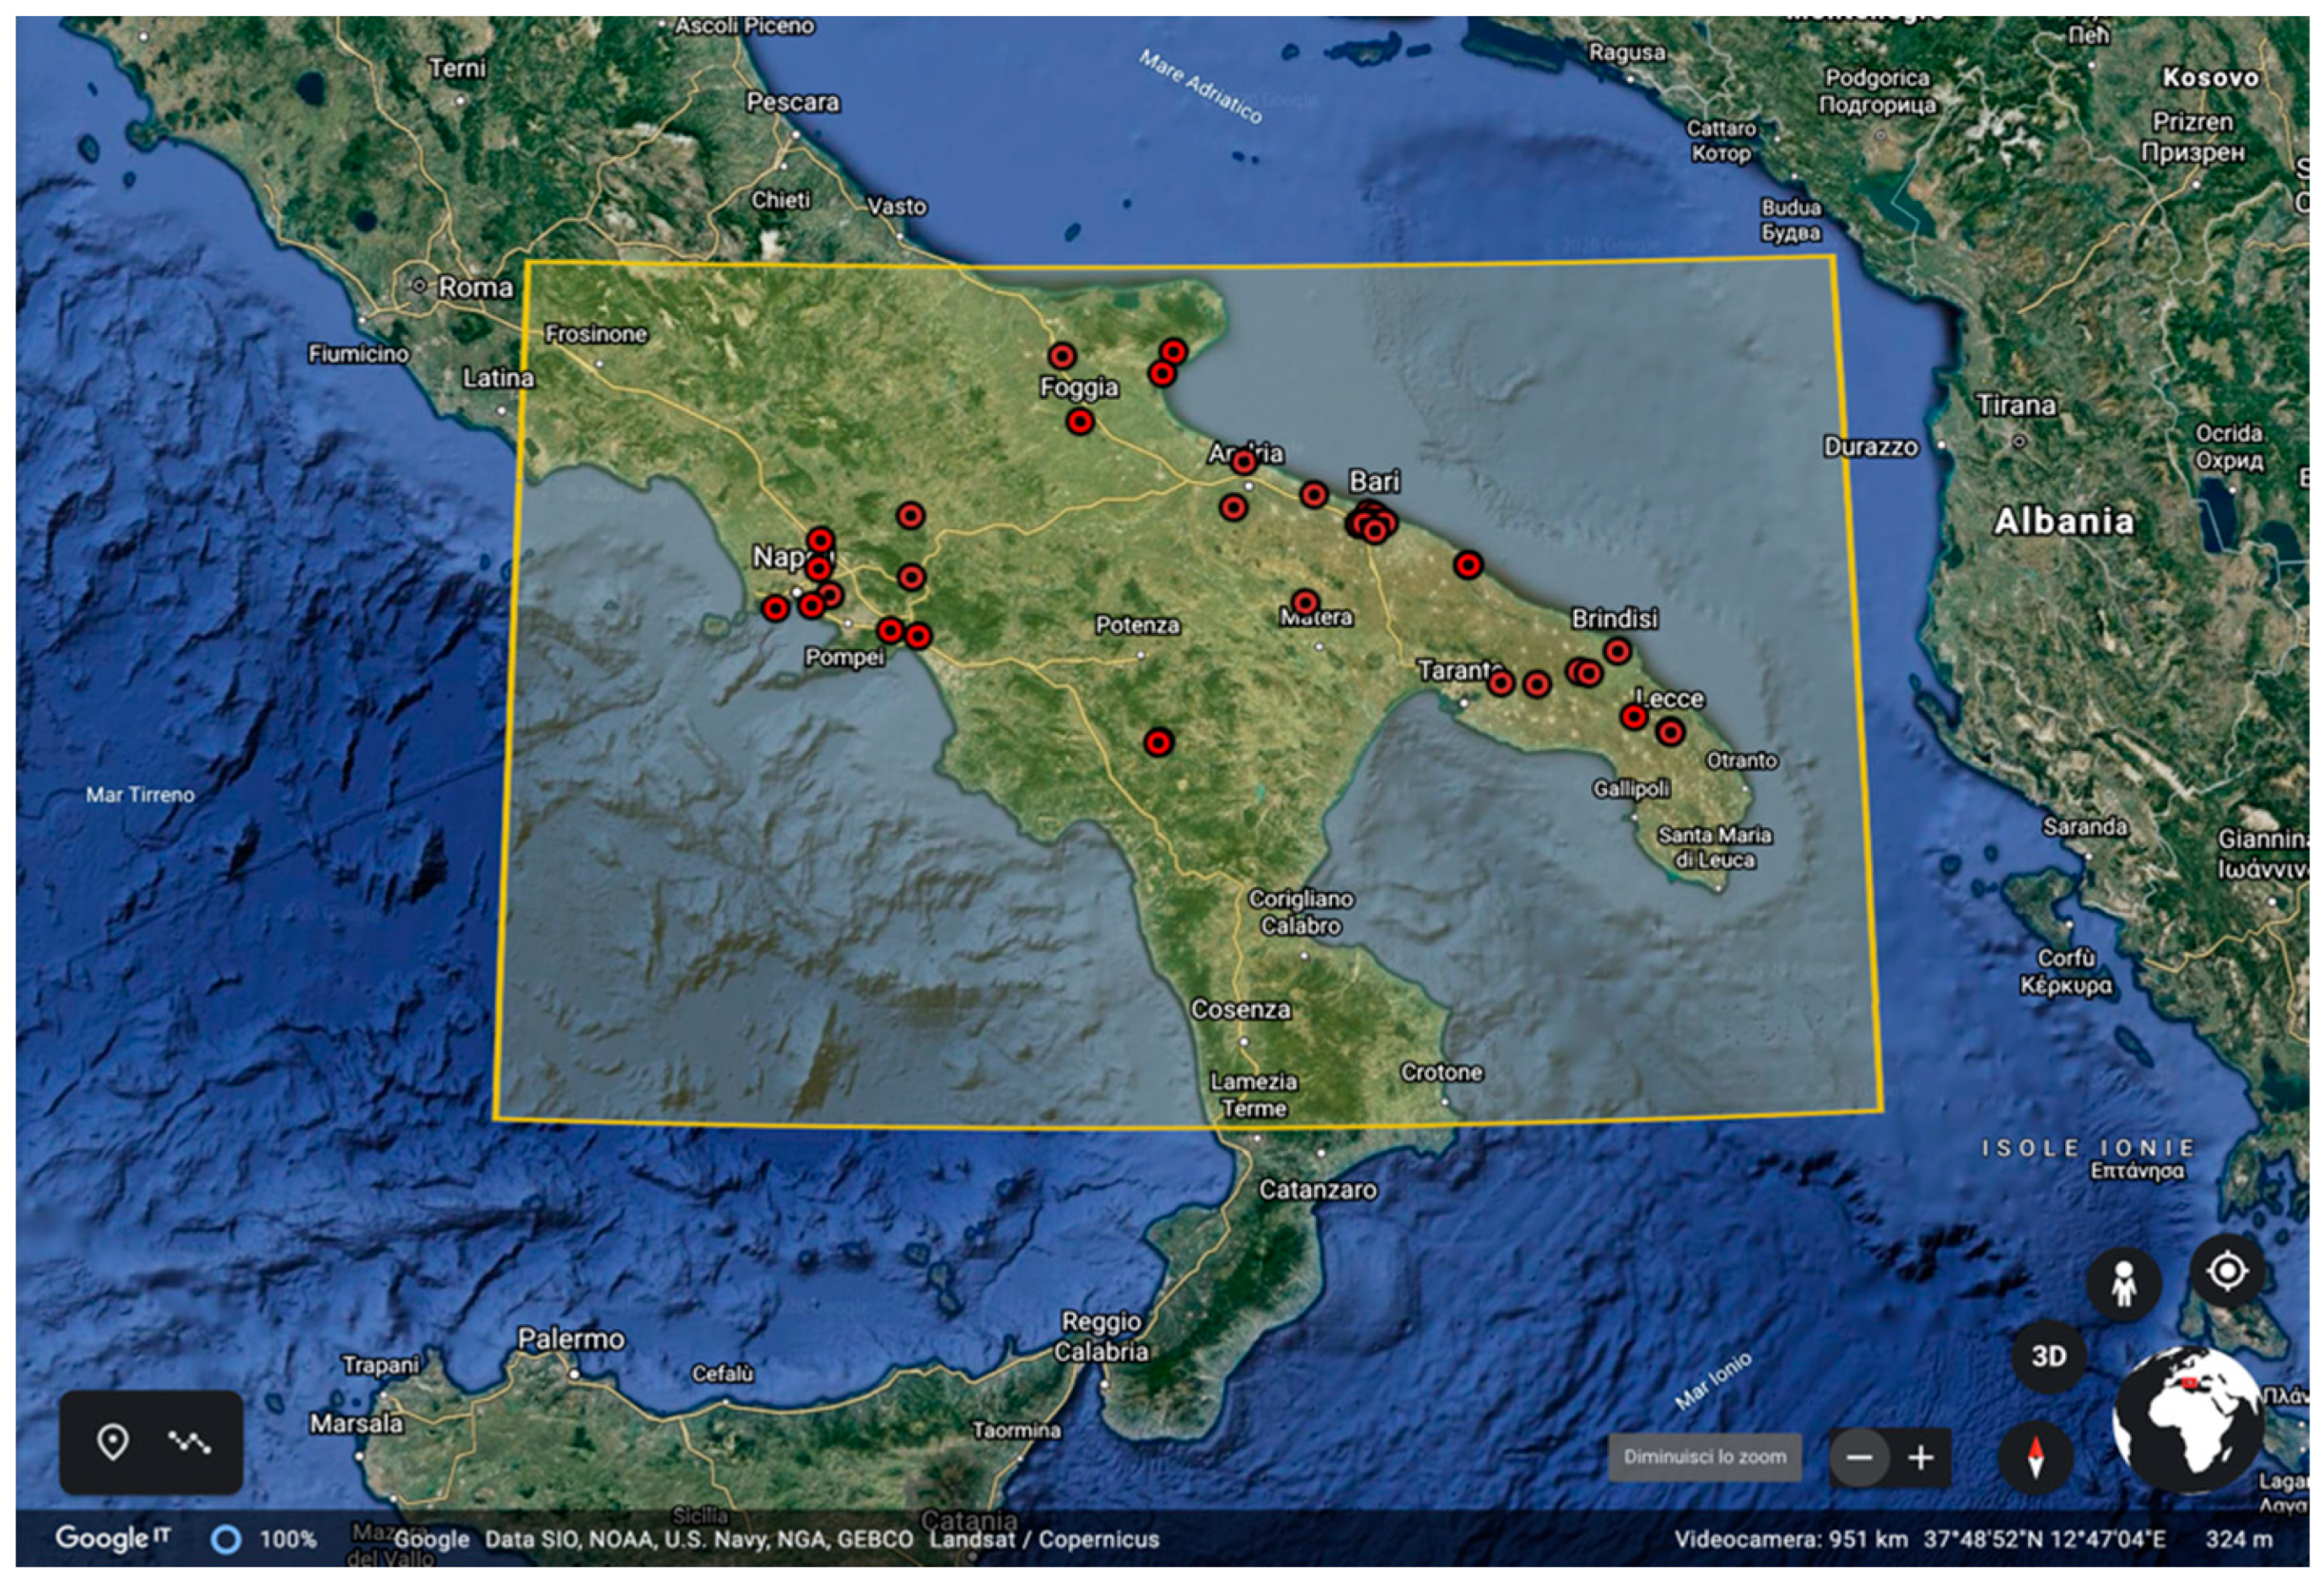Zoom in with the plus button
The width and height of the screenshot is (2324, 1583).
pos(1920,1457)
